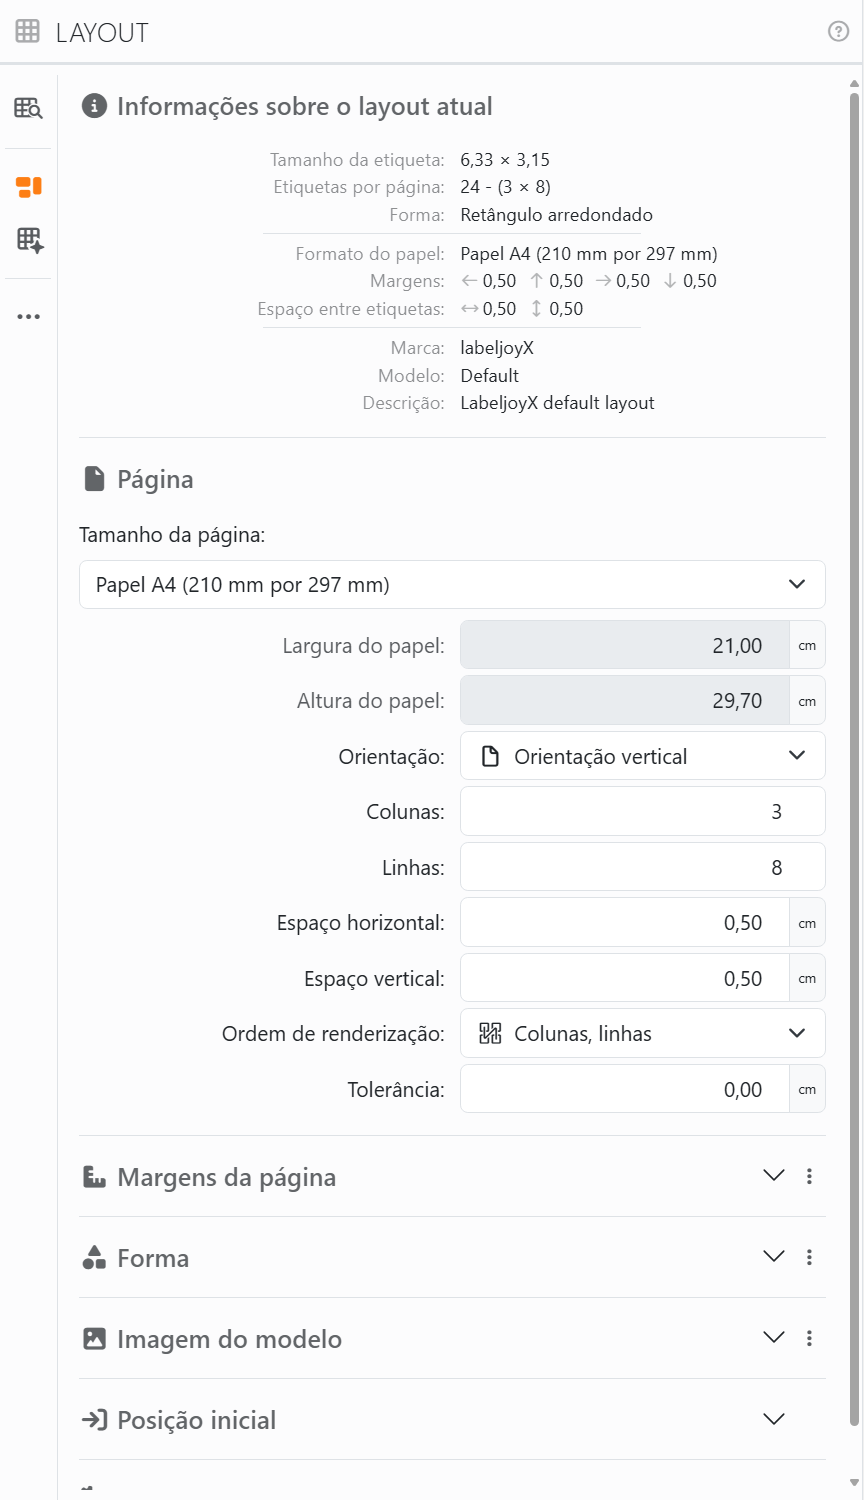Click the vertical scrollbar of the panel

click(854, 760)
